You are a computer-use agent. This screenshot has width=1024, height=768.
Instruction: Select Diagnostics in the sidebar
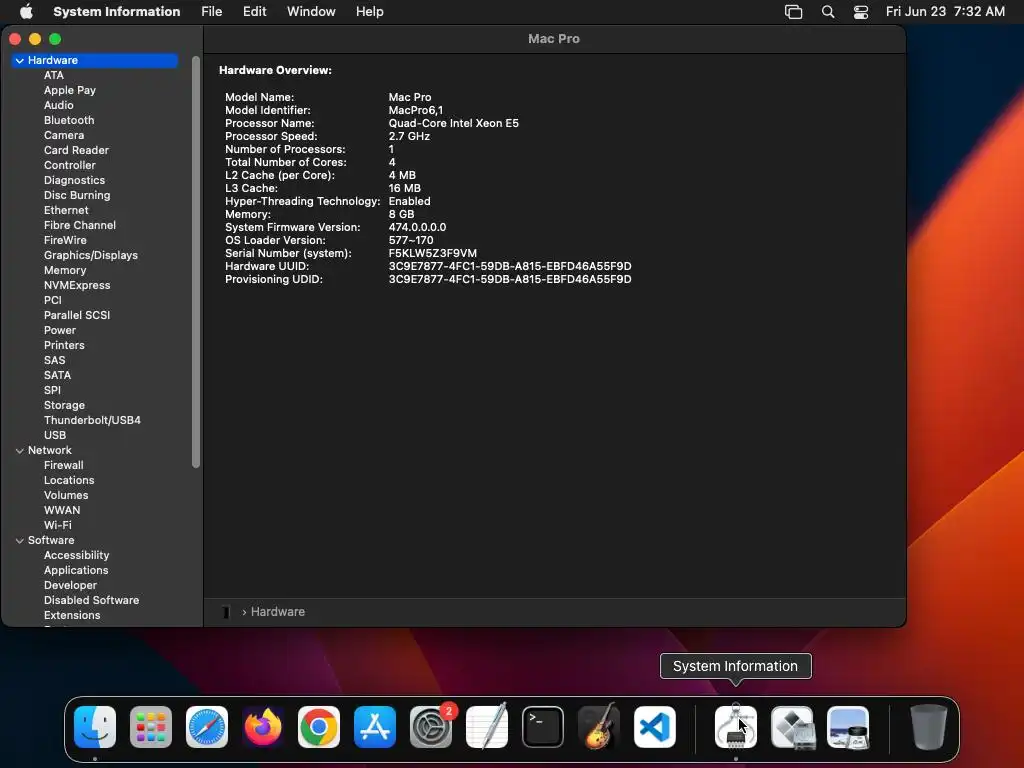[74, 180]
